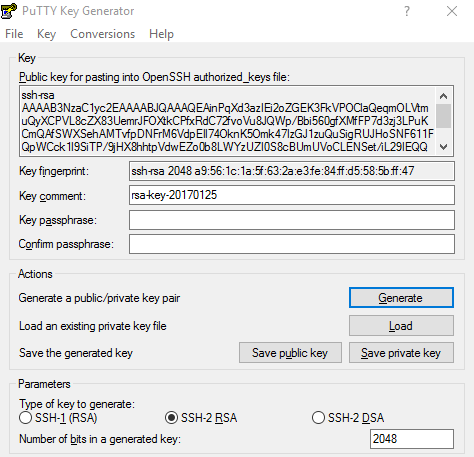Click the Generate button

coord(401,298)
